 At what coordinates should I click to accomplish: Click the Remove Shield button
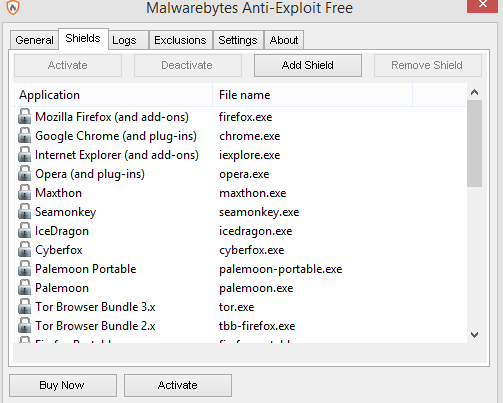click(x=427, y=65)
